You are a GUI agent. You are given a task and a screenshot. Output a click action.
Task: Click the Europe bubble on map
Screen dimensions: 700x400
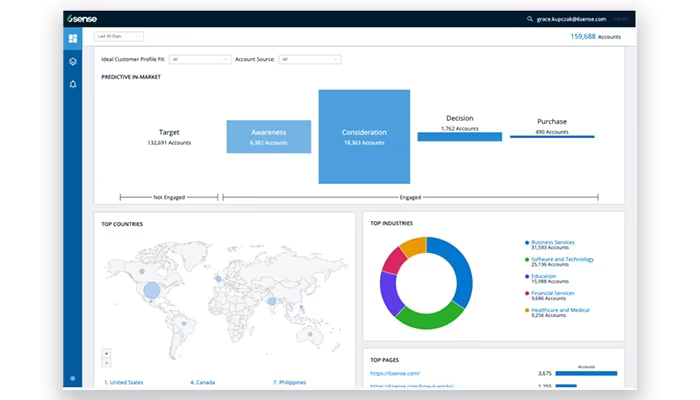[x=218, y=279]
